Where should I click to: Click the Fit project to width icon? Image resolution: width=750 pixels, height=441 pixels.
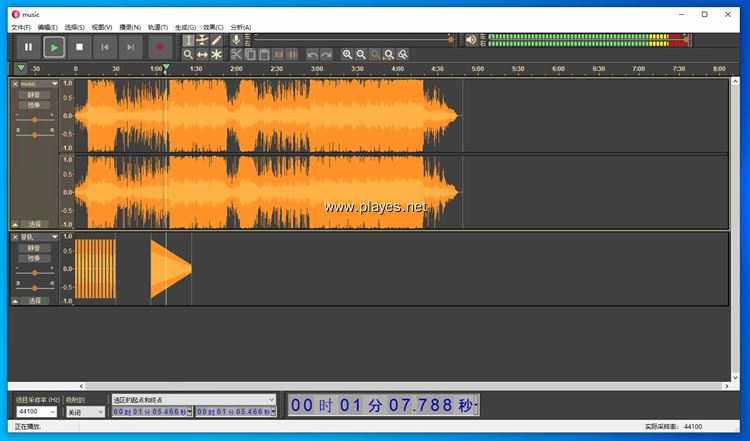click(389, 55)
